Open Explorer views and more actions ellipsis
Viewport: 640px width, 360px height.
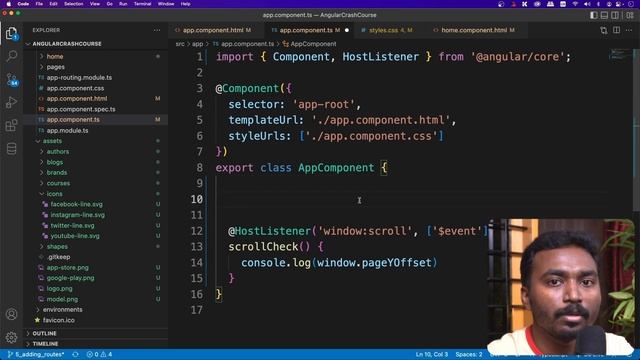point(157,30)
